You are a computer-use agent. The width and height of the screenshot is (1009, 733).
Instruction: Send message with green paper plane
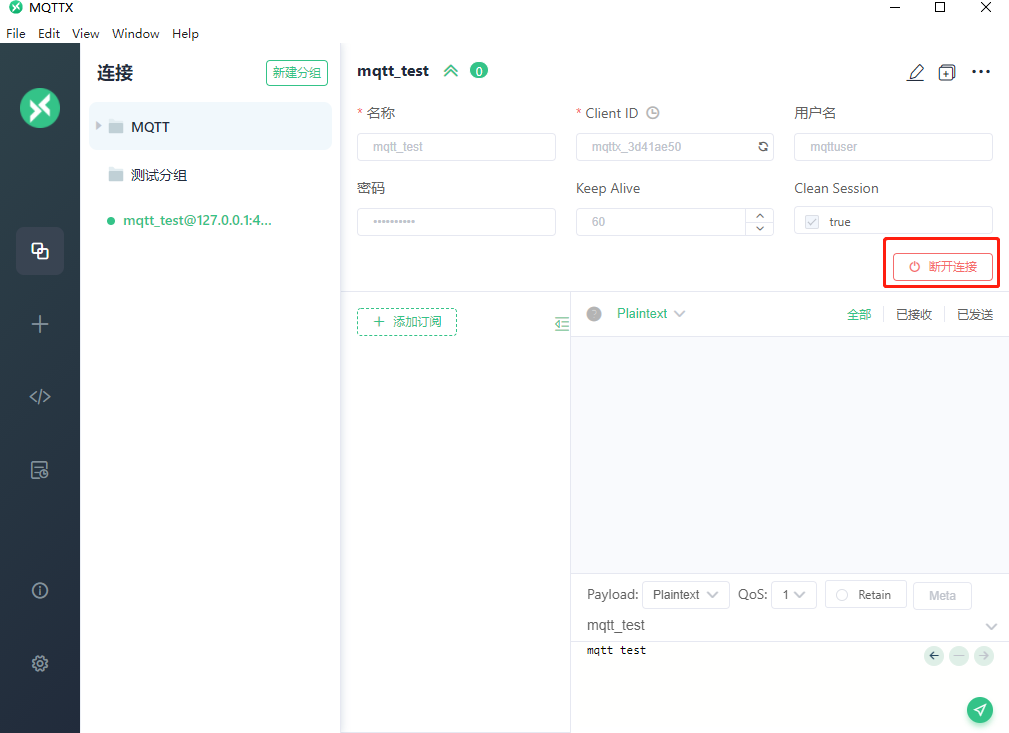(x=980, y=710)
